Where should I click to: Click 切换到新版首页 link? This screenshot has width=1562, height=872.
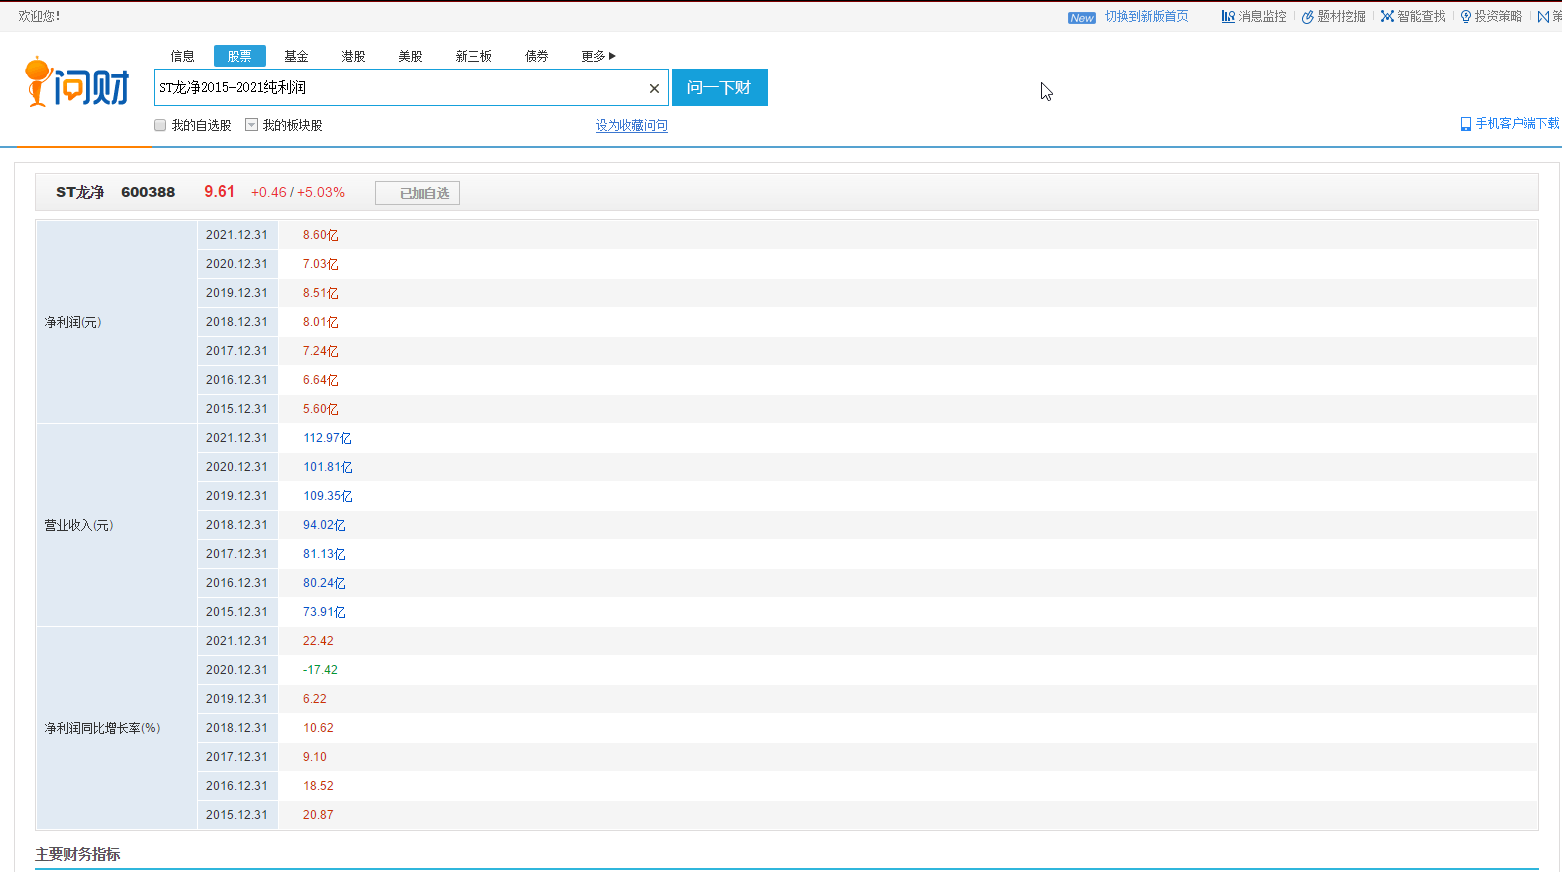point(1146,16)
